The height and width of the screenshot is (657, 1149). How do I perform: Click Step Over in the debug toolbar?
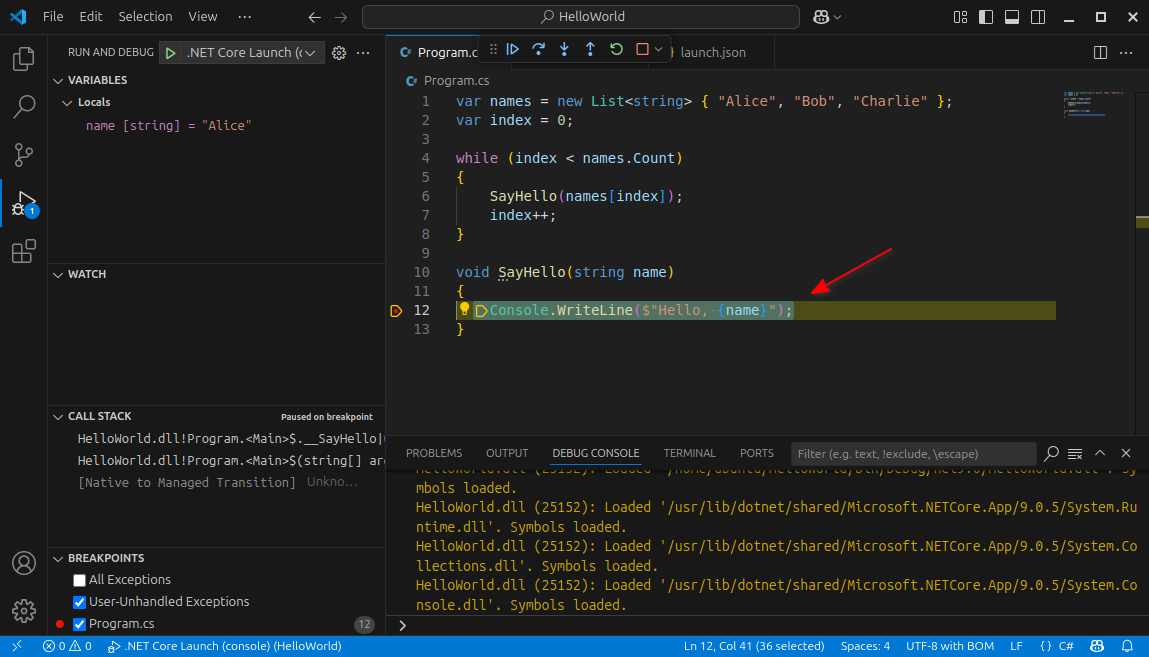click(539, 49)
